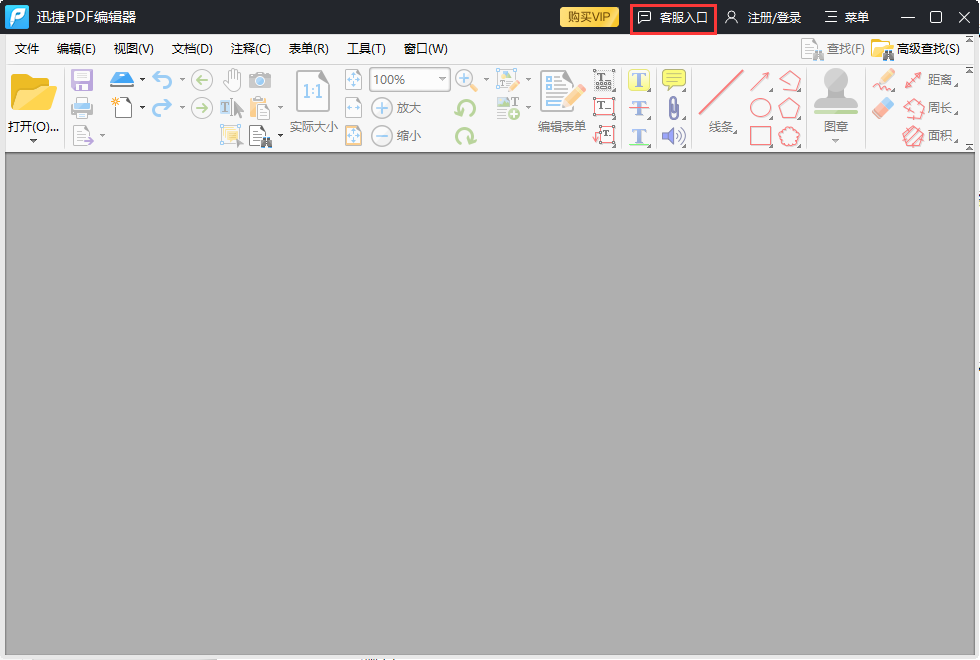
Task: Open the 文档(D) menu
Action: point(192,49)
